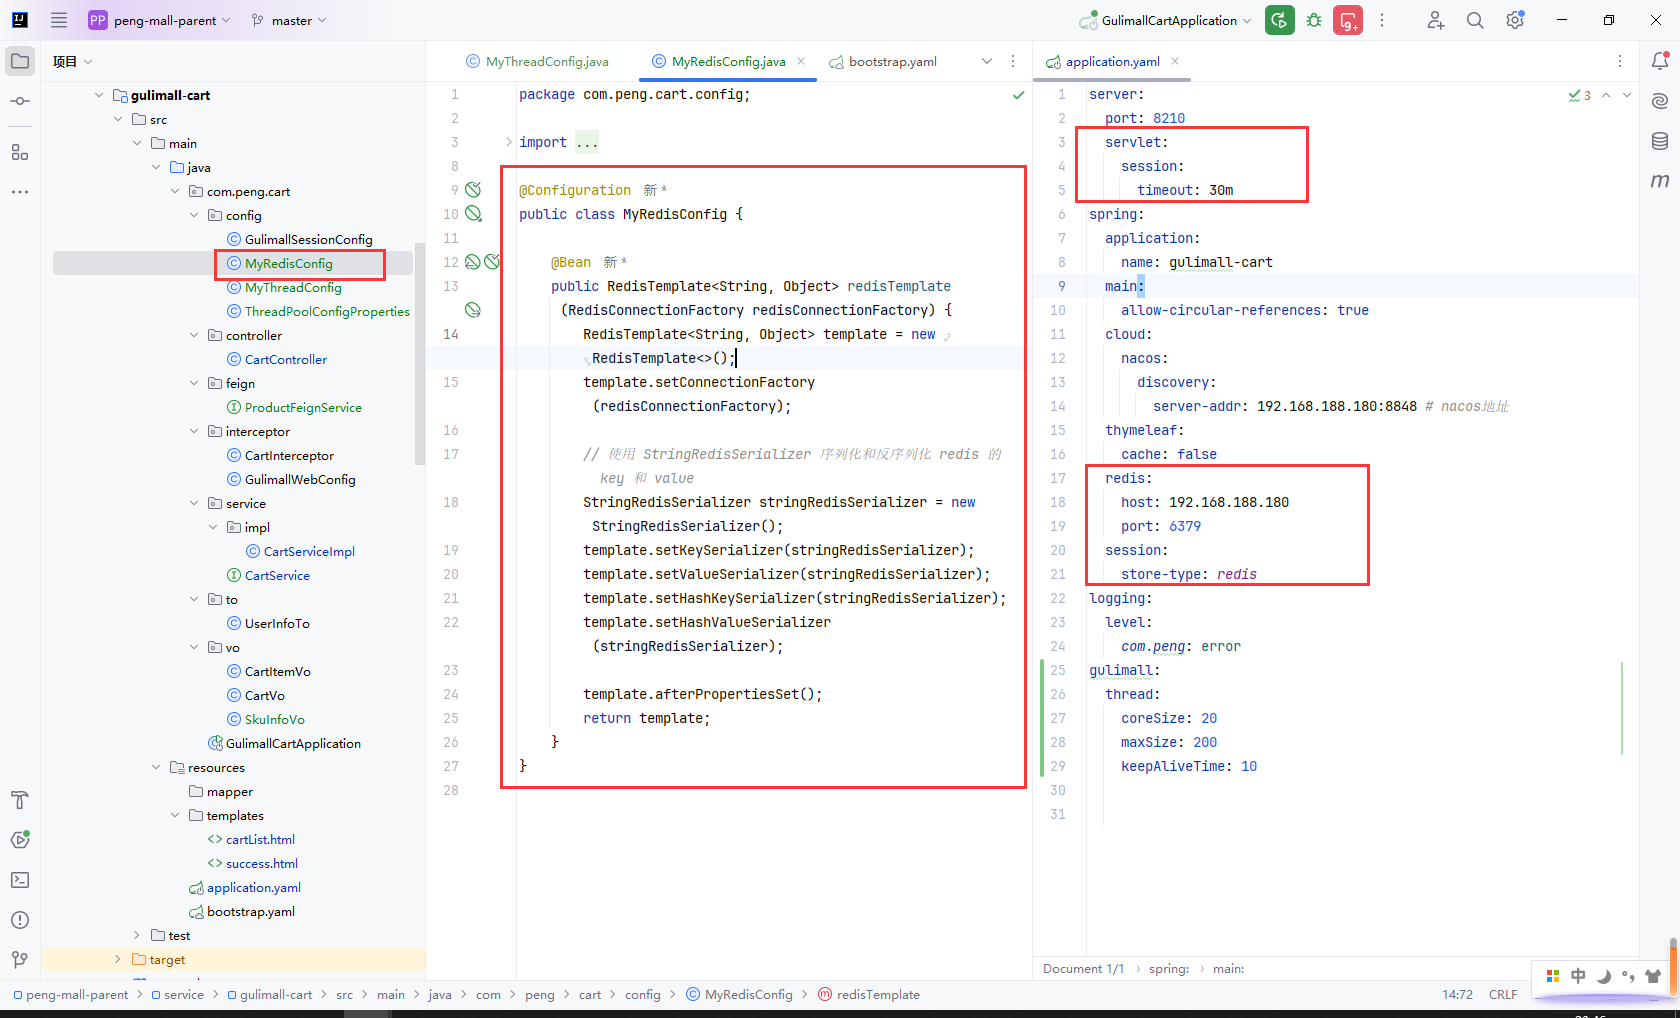Open the Terminal tool window
Image resolution: width=1680 pixels, height=1018 pixels.
pyautogui.click(x=20, y=880)
